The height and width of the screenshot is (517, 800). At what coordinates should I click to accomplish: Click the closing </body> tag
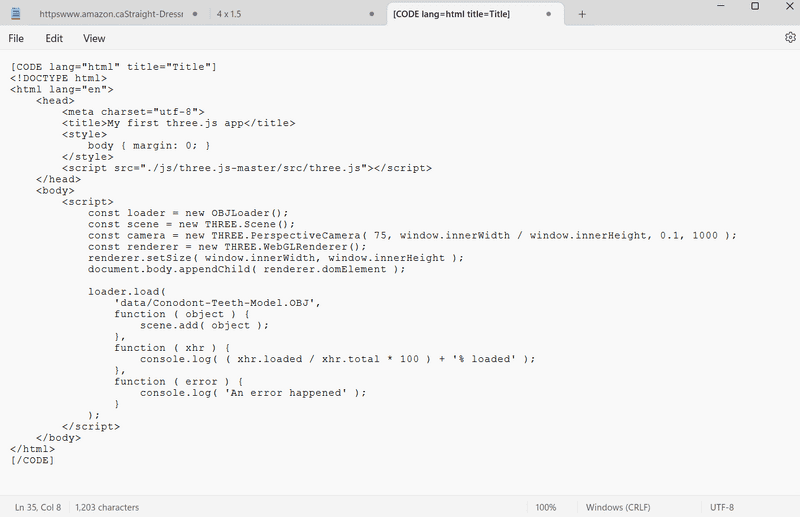tap(58, 437)
